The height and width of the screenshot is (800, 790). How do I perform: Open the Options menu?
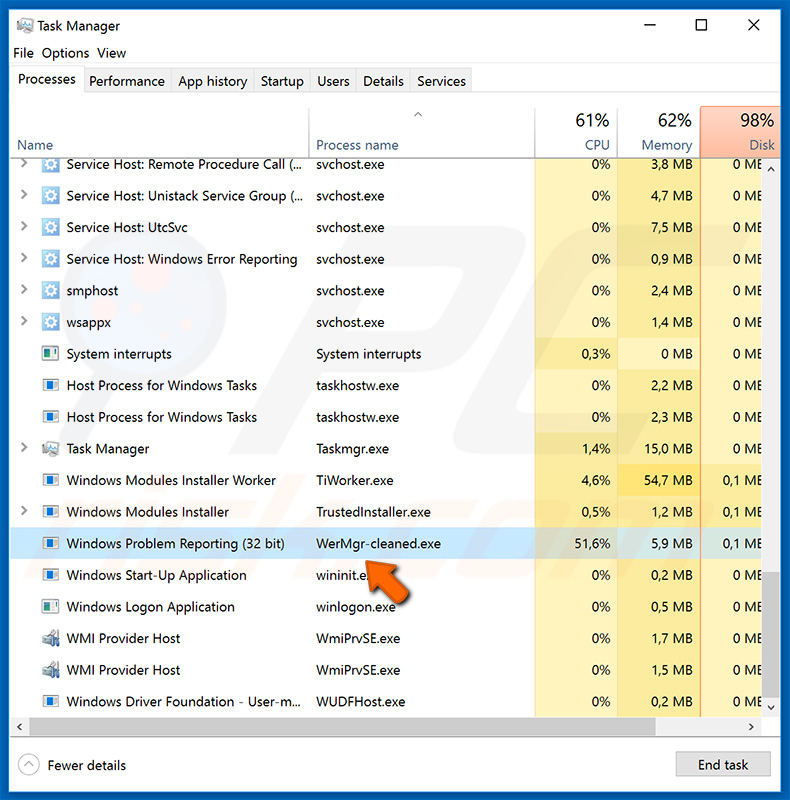[65, 53]
